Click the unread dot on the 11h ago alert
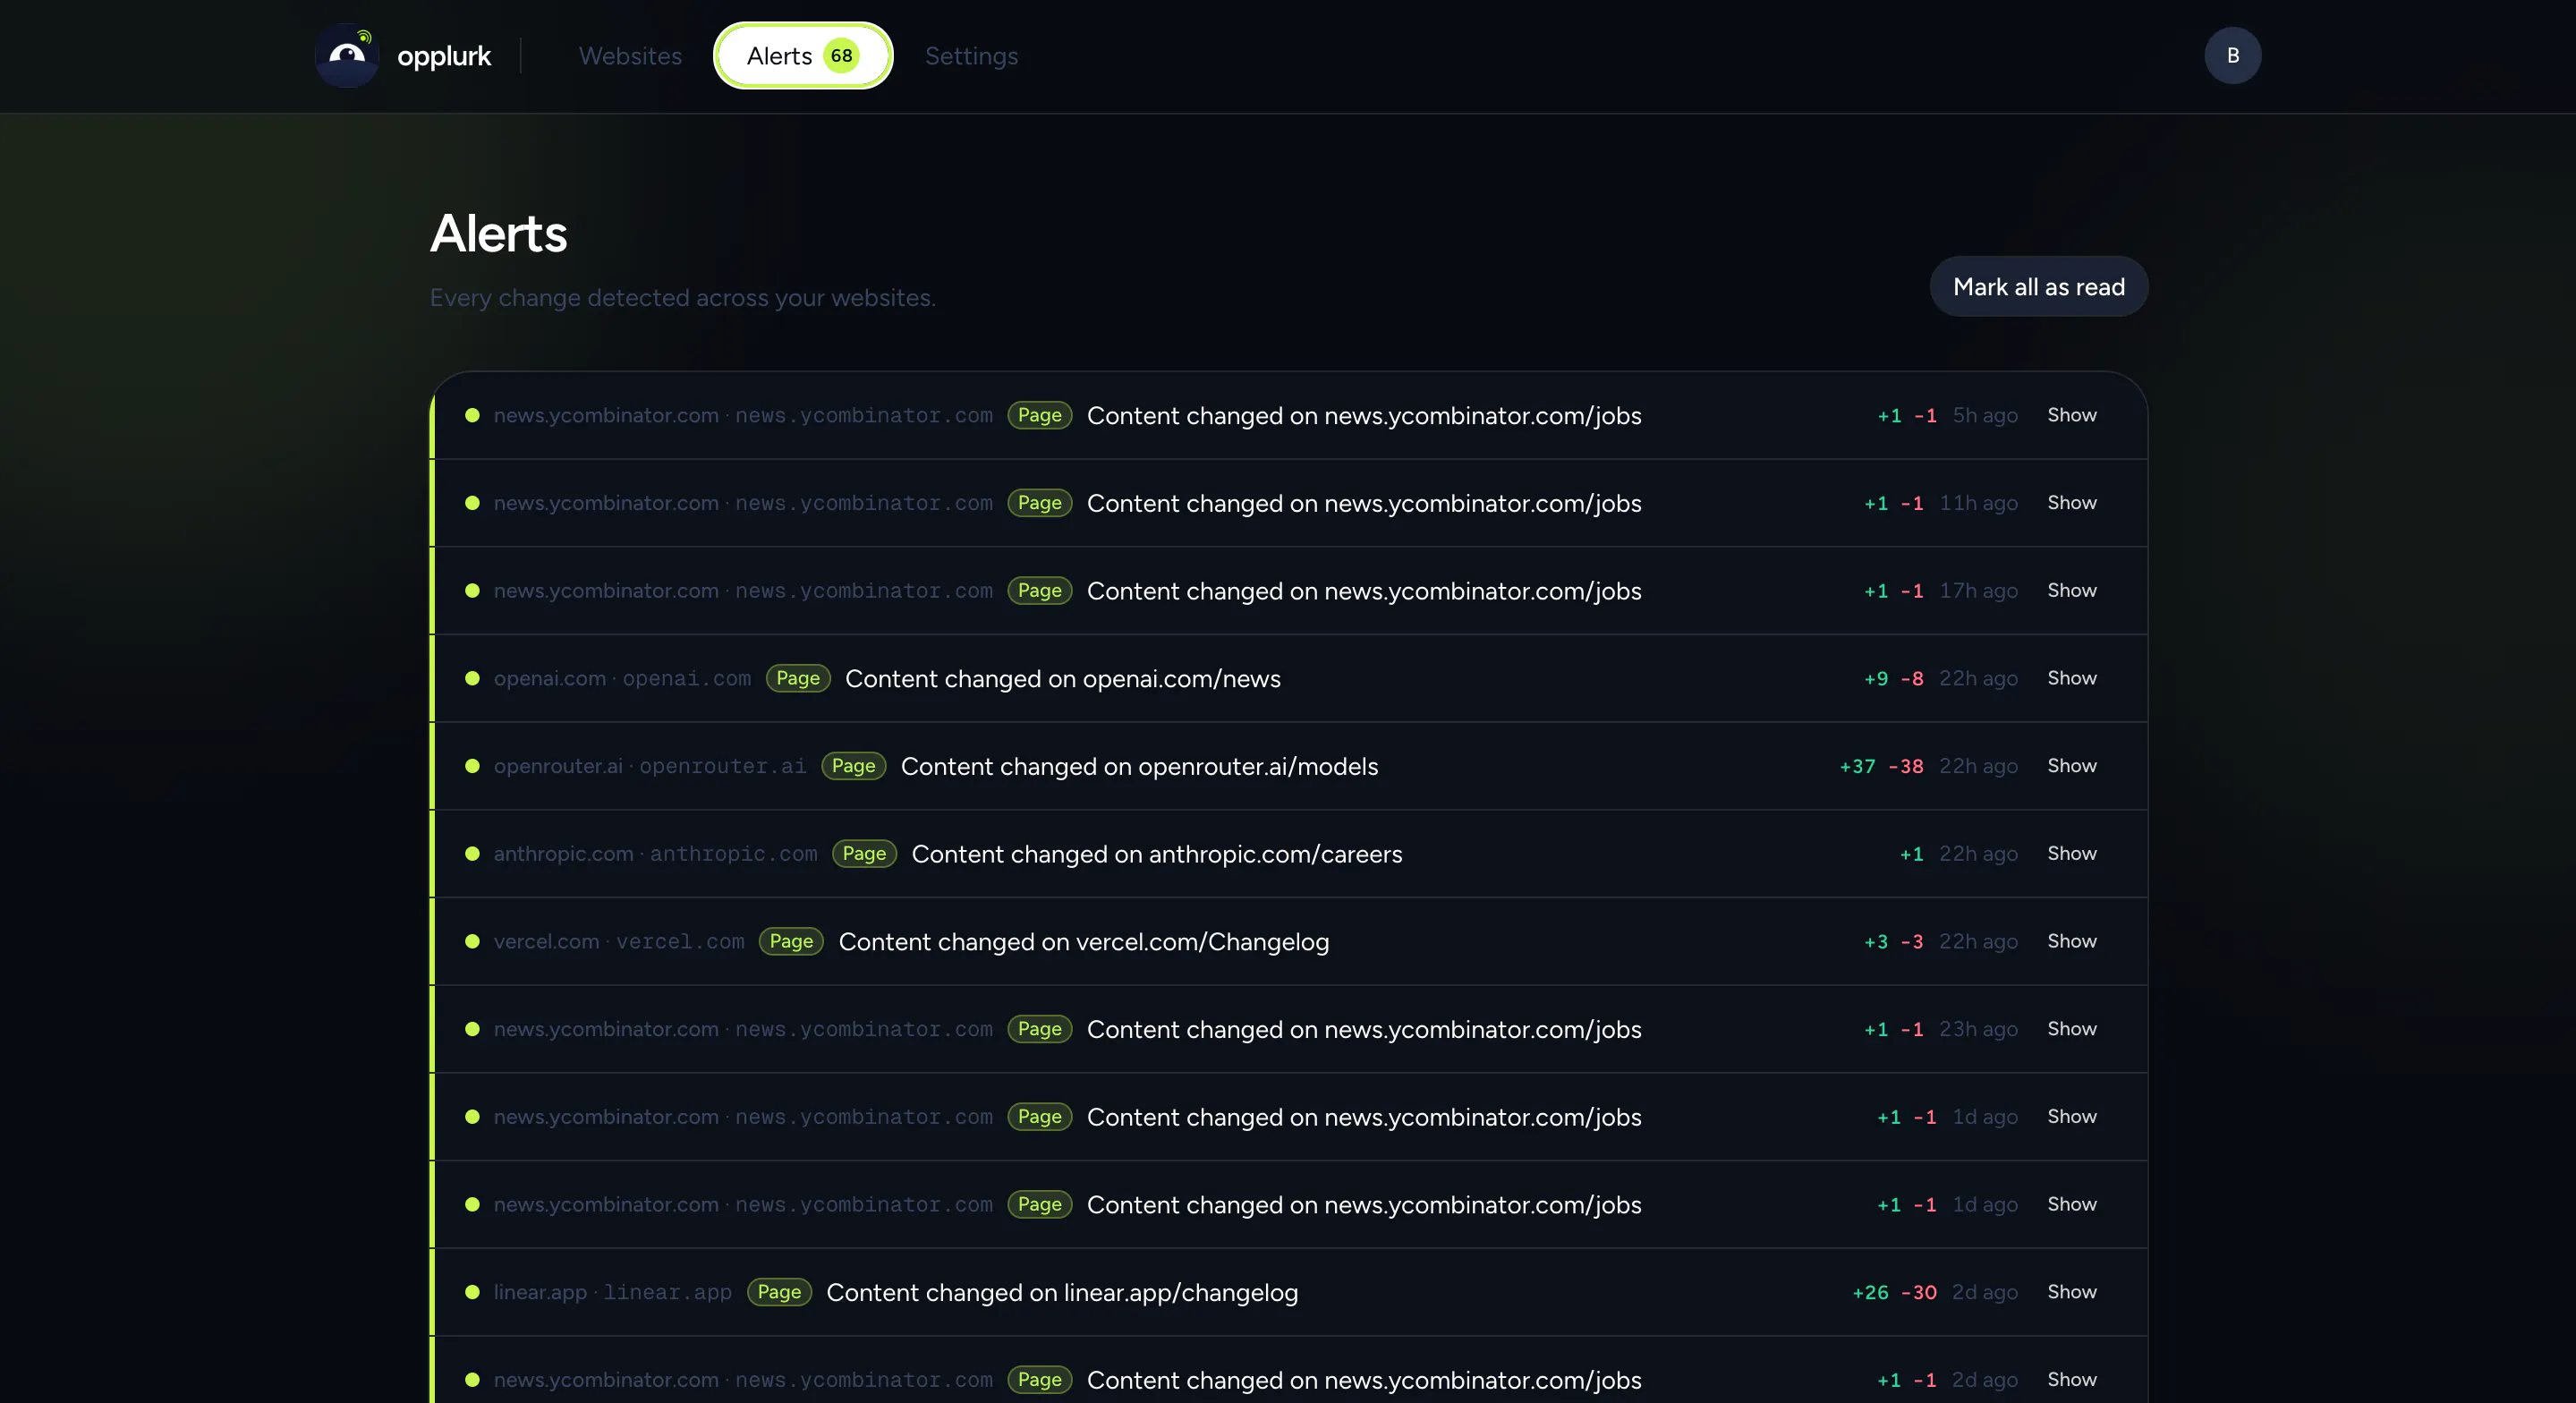The height and width of the screenshot is (1403, 2576). tap(472, 503)
